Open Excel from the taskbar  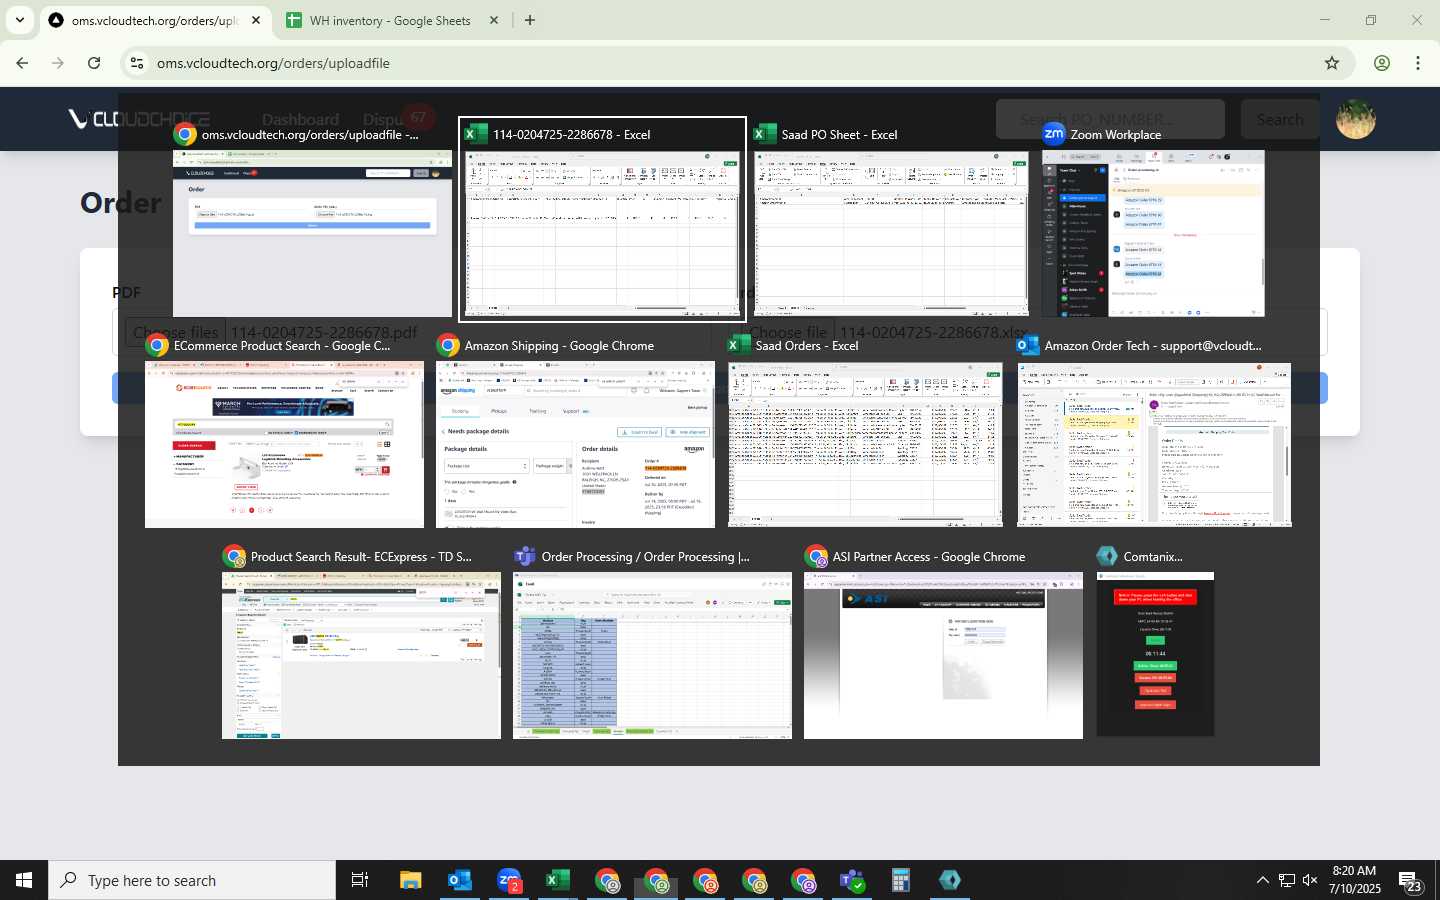[558, 880]
